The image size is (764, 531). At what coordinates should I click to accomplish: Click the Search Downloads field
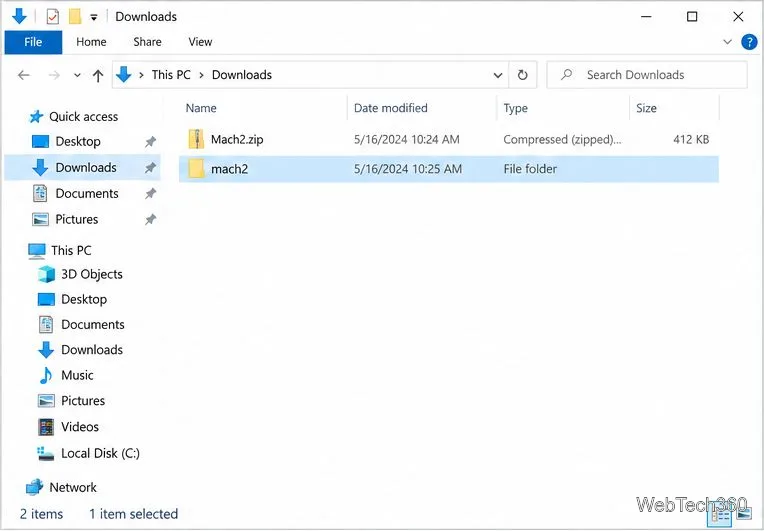click(647, 75)
